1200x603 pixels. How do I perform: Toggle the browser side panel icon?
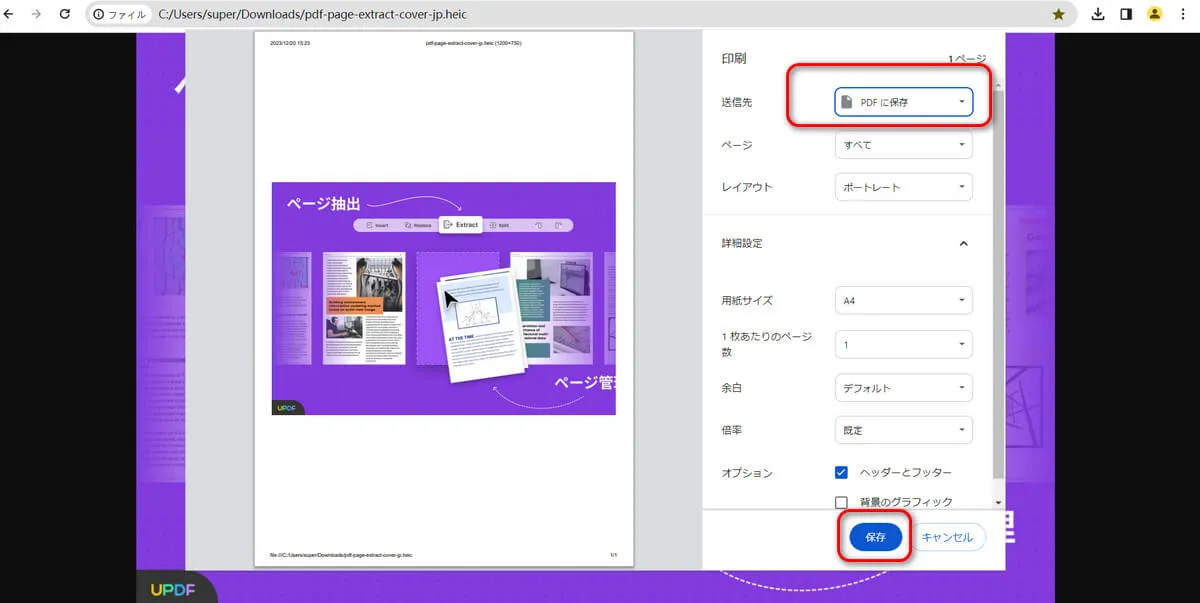click(x=1126, y=15)
